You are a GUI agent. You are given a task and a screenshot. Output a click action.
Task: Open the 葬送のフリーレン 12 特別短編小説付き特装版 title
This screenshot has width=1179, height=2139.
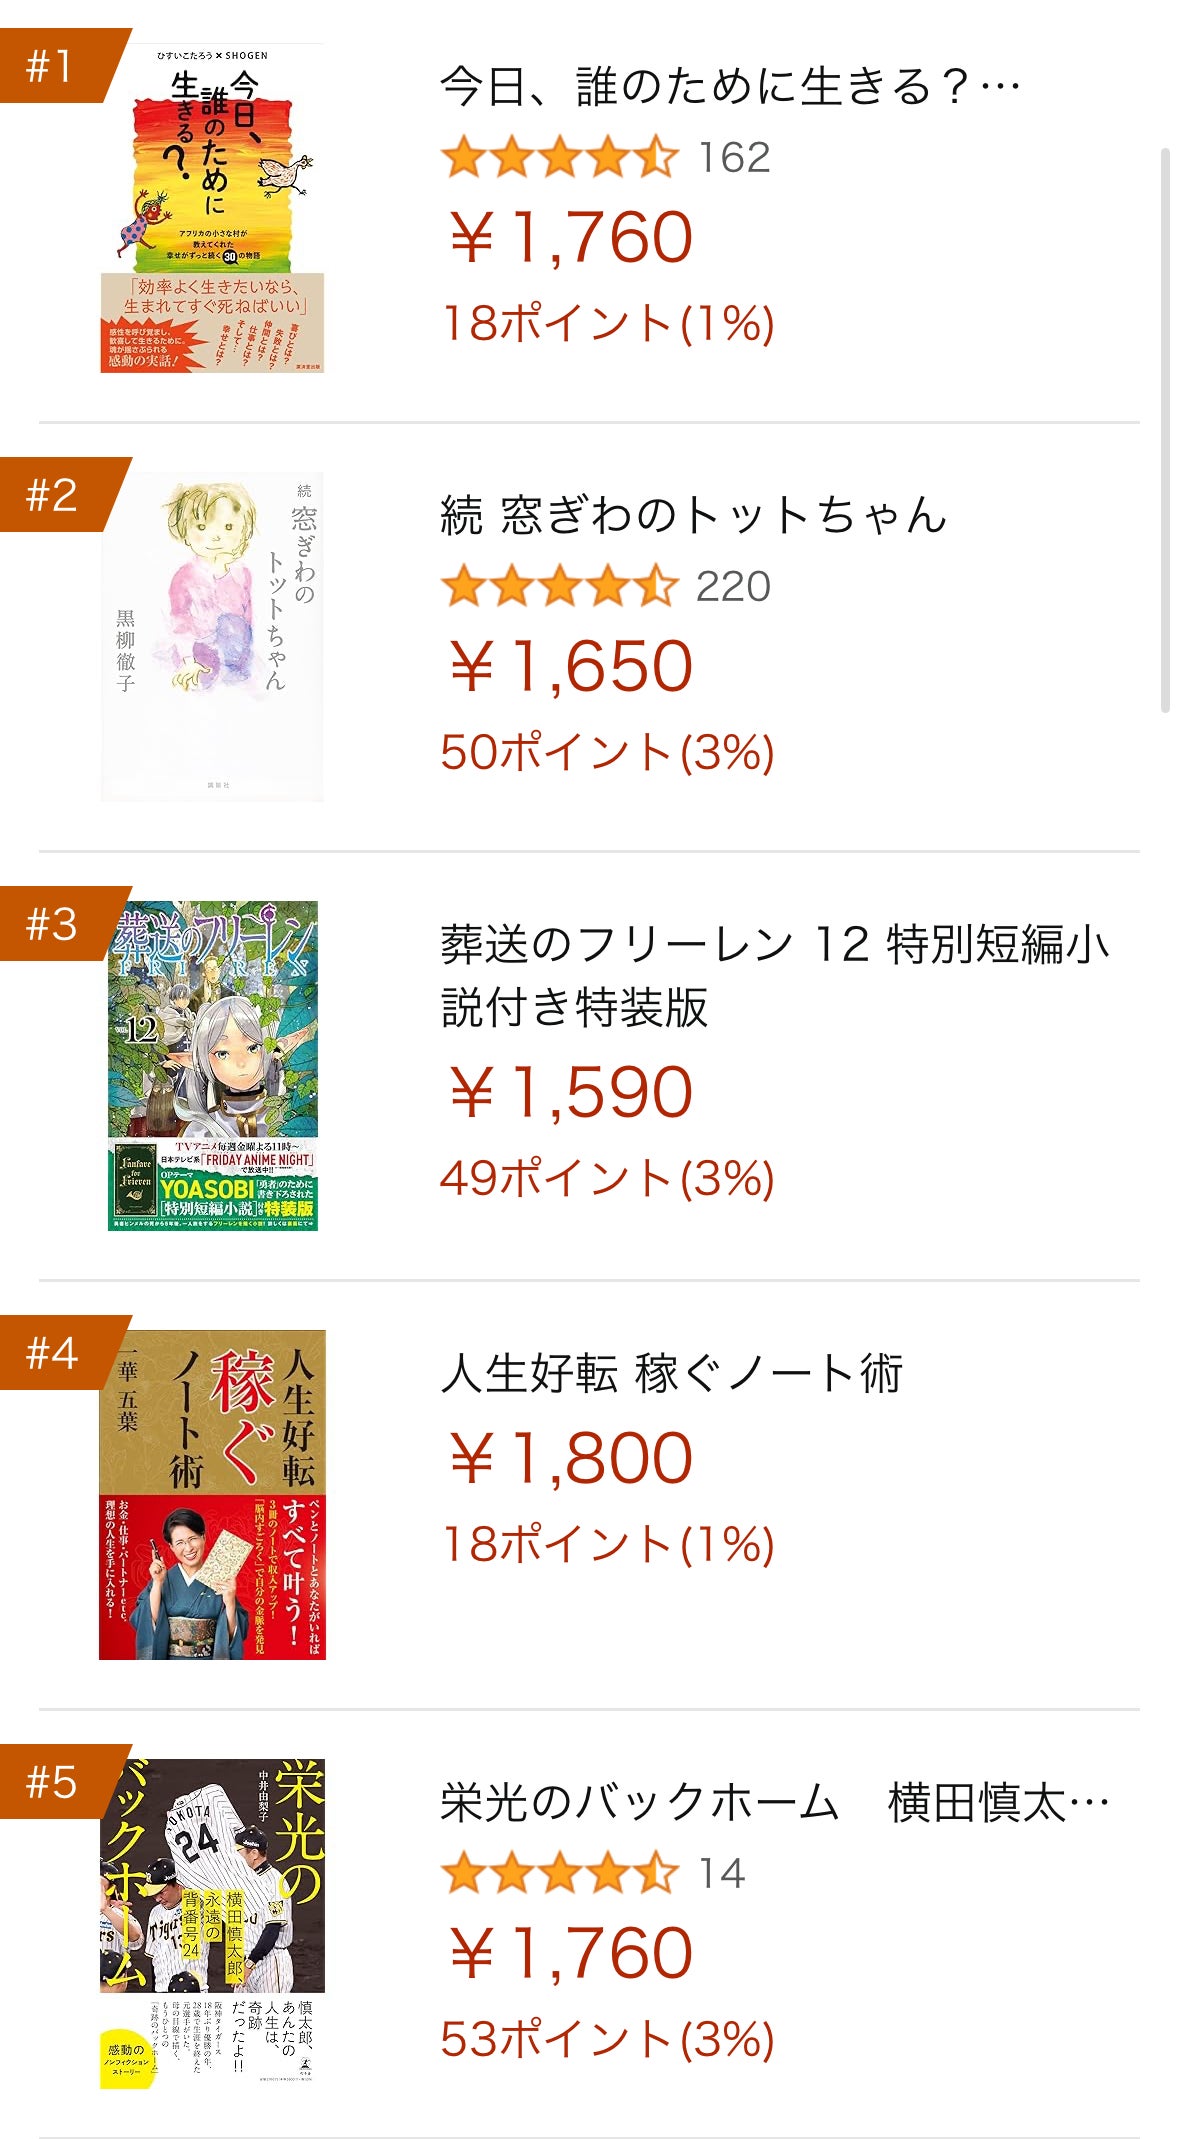click(774, 975)
